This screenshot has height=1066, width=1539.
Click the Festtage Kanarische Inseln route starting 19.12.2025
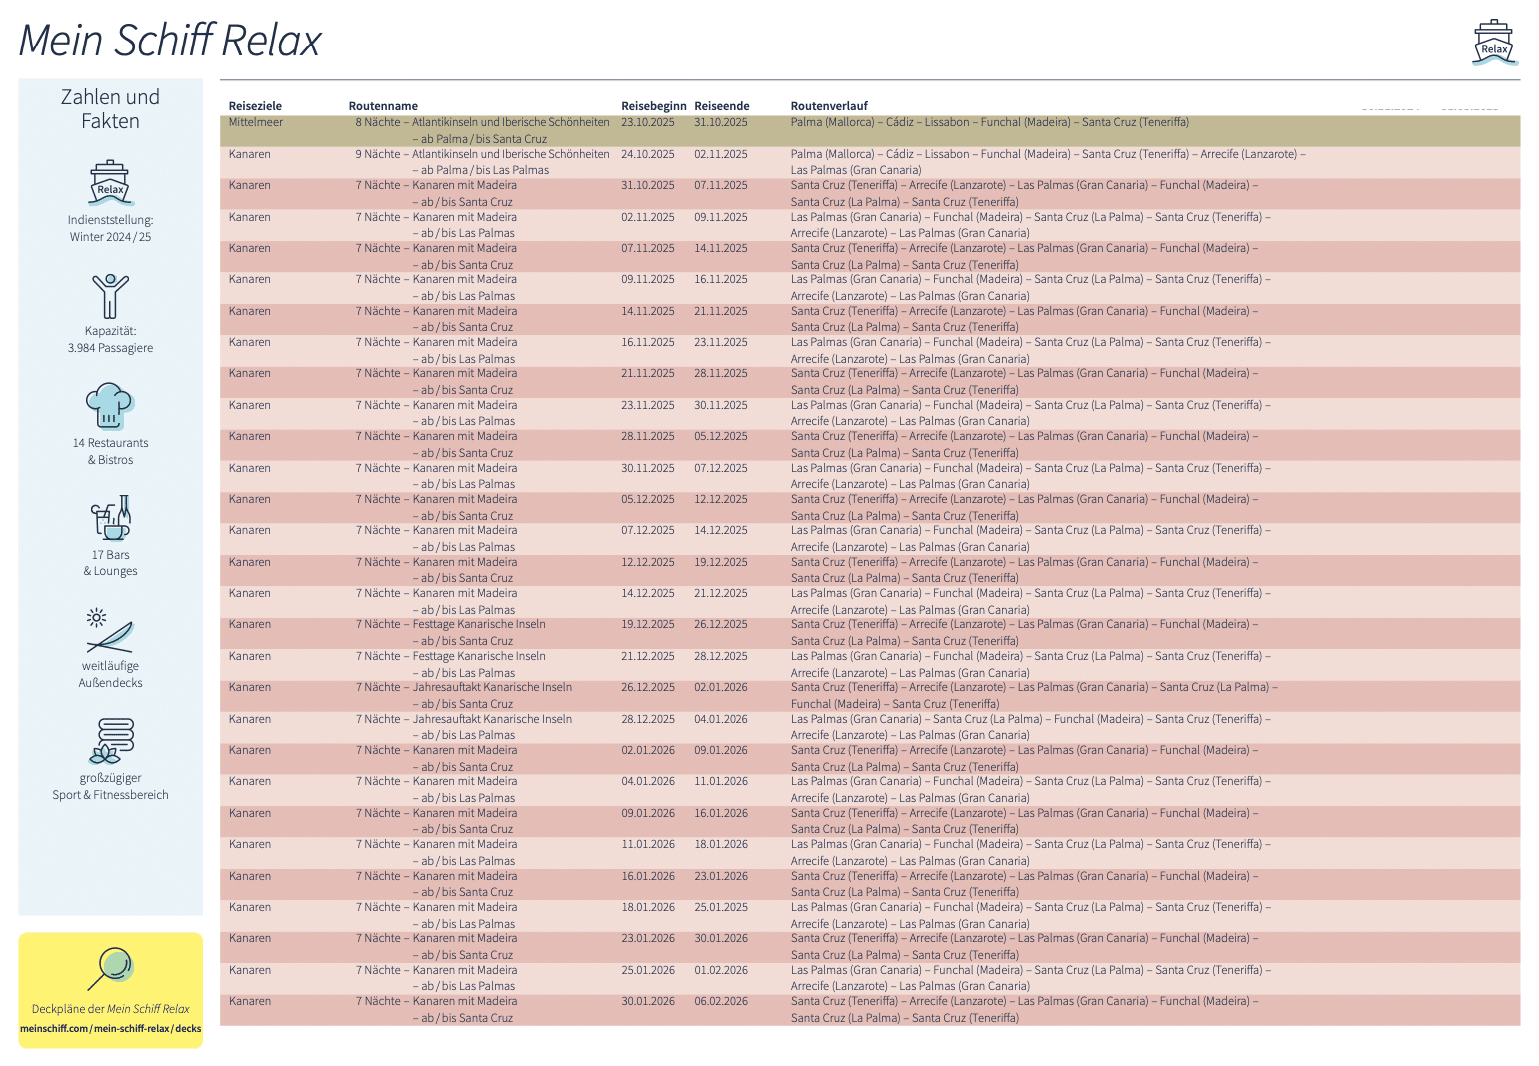479,625
